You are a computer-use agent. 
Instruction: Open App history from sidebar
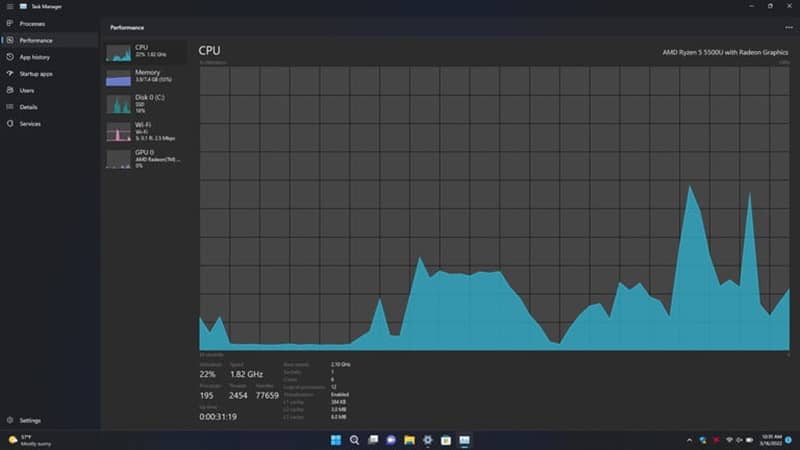[34, 57]
